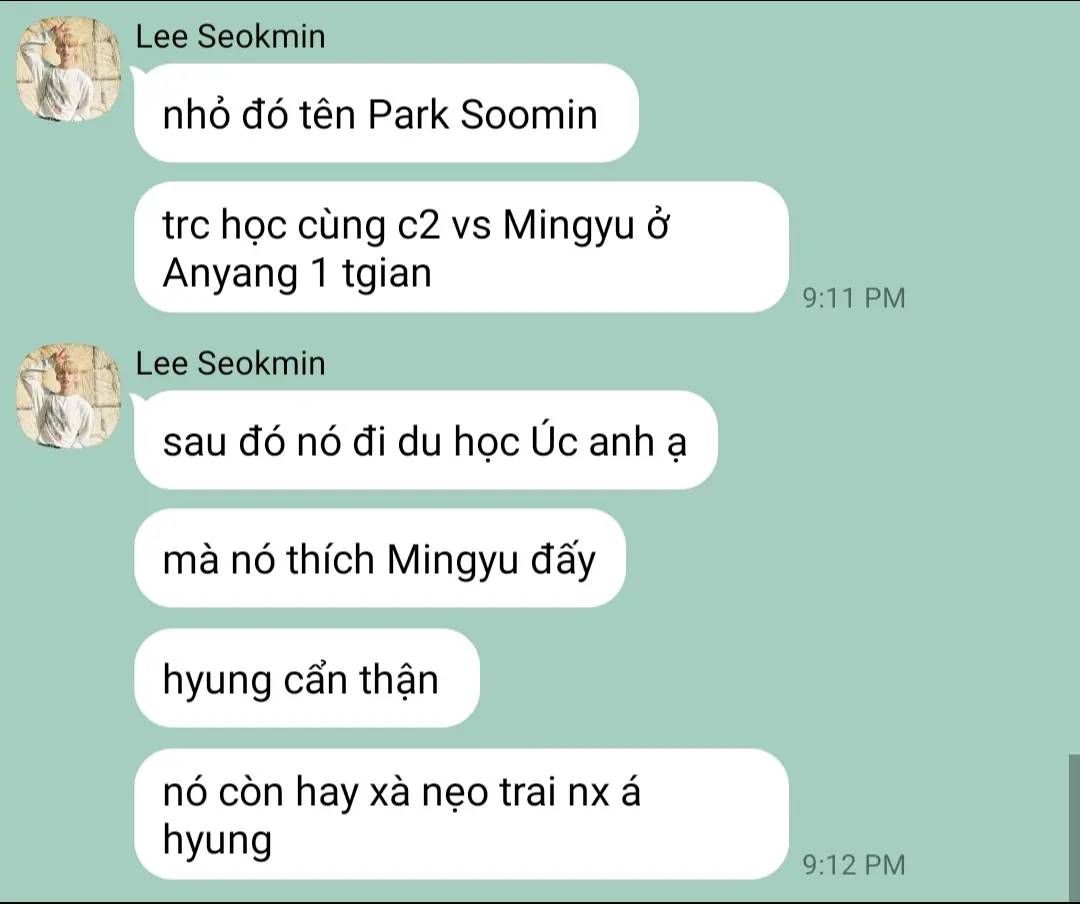The width and height of the screenshot is (1080, 904).
Task: Click the gray scrollbar handle at right edge
Action: click(x=1074, y=825)
